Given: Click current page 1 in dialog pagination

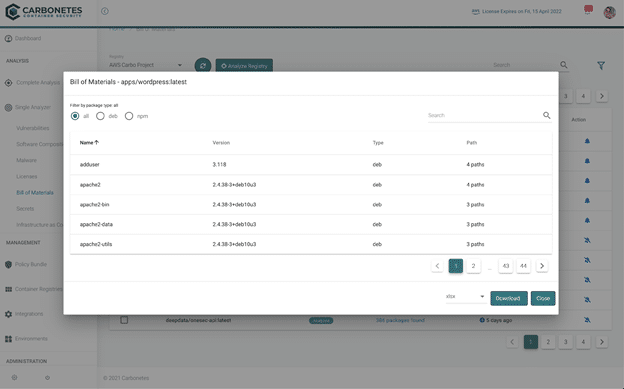Looking at the screenshot, I should (456, 266).
